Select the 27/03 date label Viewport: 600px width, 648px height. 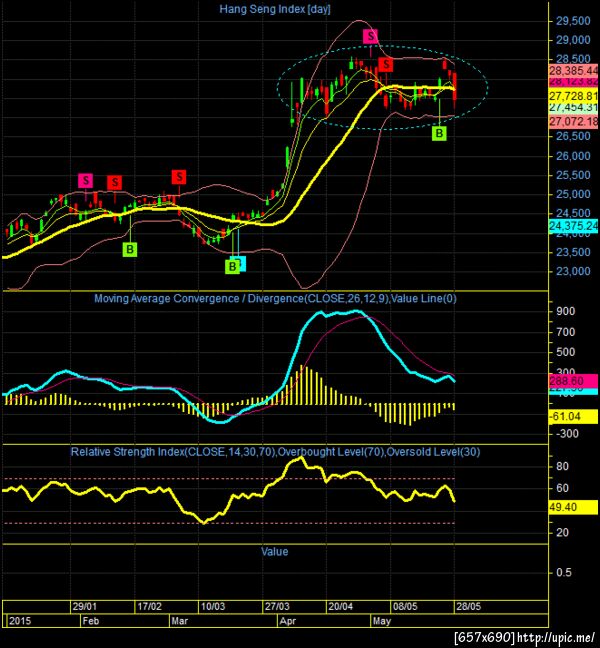[x=277, y=607]
